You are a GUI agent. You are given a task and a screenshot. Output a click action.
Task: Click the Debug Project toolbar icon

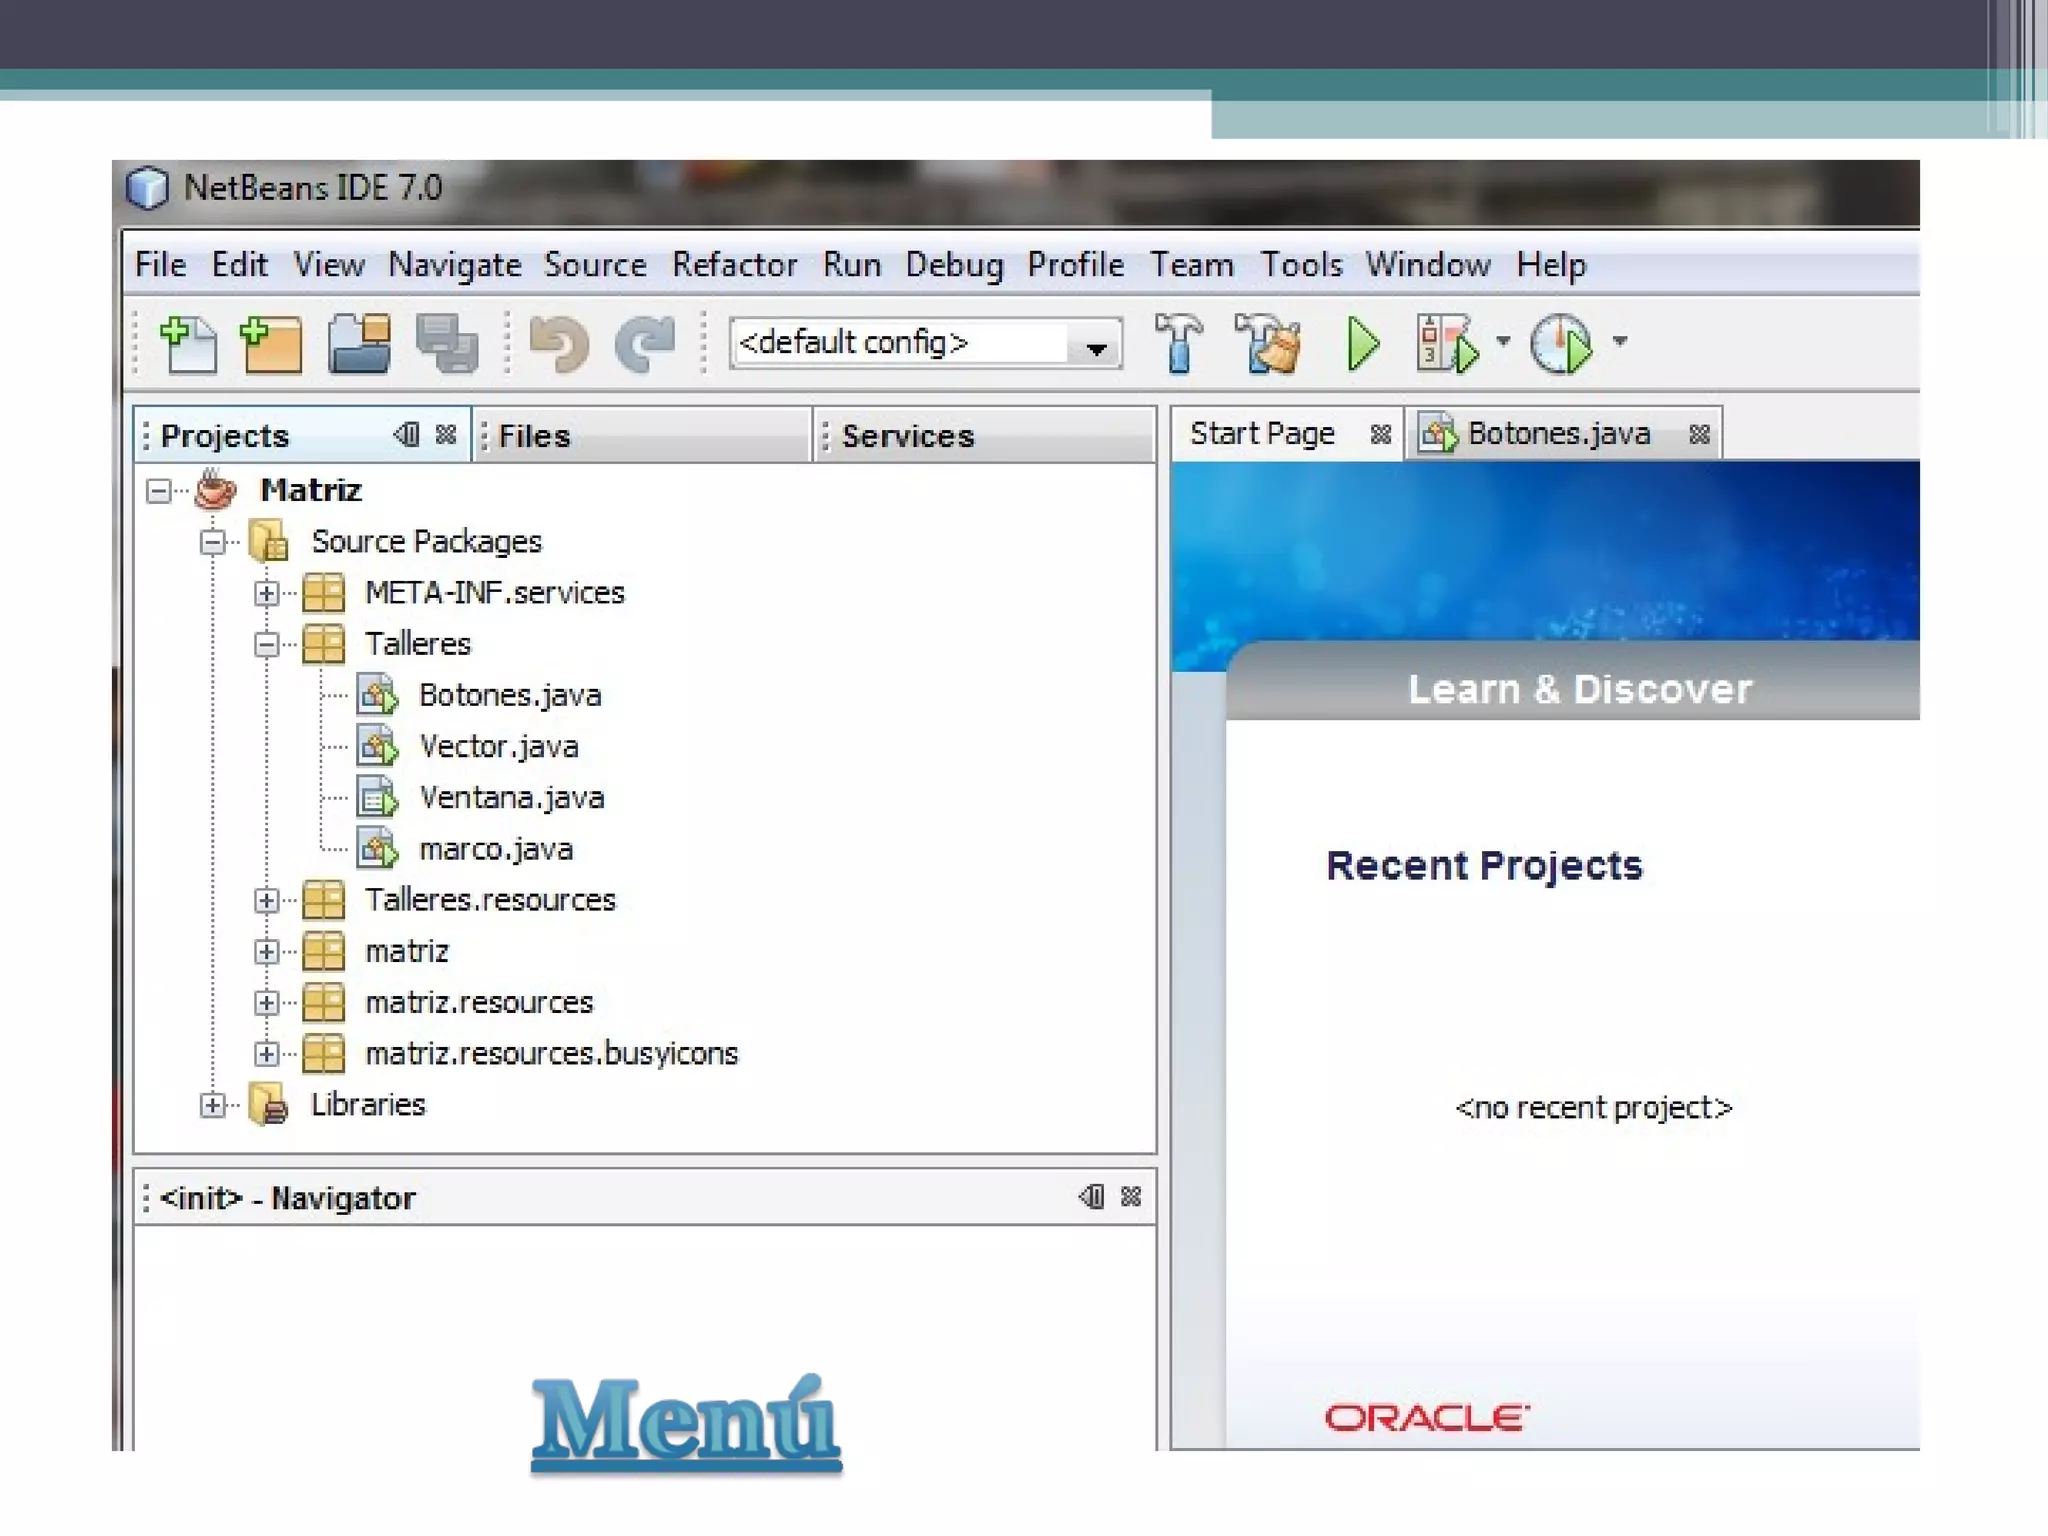pos(1446,343)
